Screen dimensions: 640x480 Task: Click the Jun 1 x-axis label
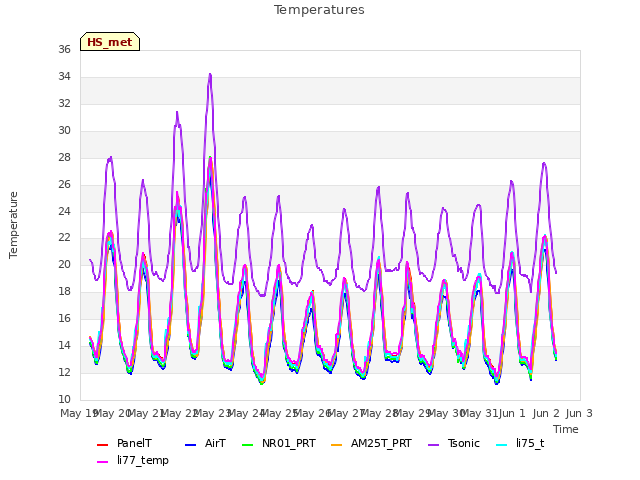[512, 413]
